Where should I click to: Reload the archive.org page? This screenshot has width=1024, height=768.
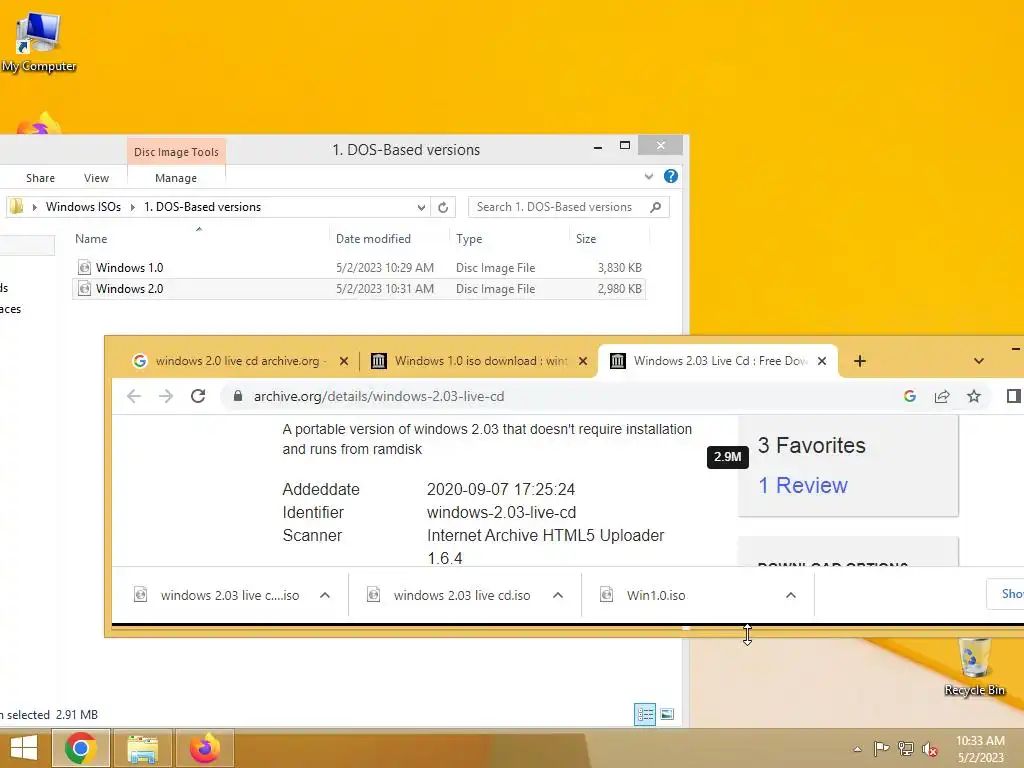(x=198, y=396)
